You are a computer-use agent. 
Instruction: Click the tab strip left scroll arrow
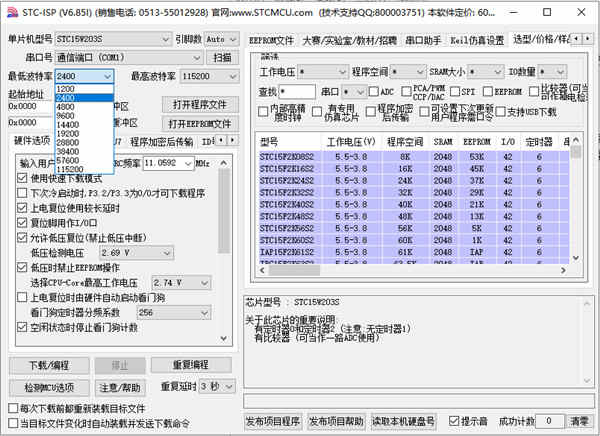(x=576, y=39)
